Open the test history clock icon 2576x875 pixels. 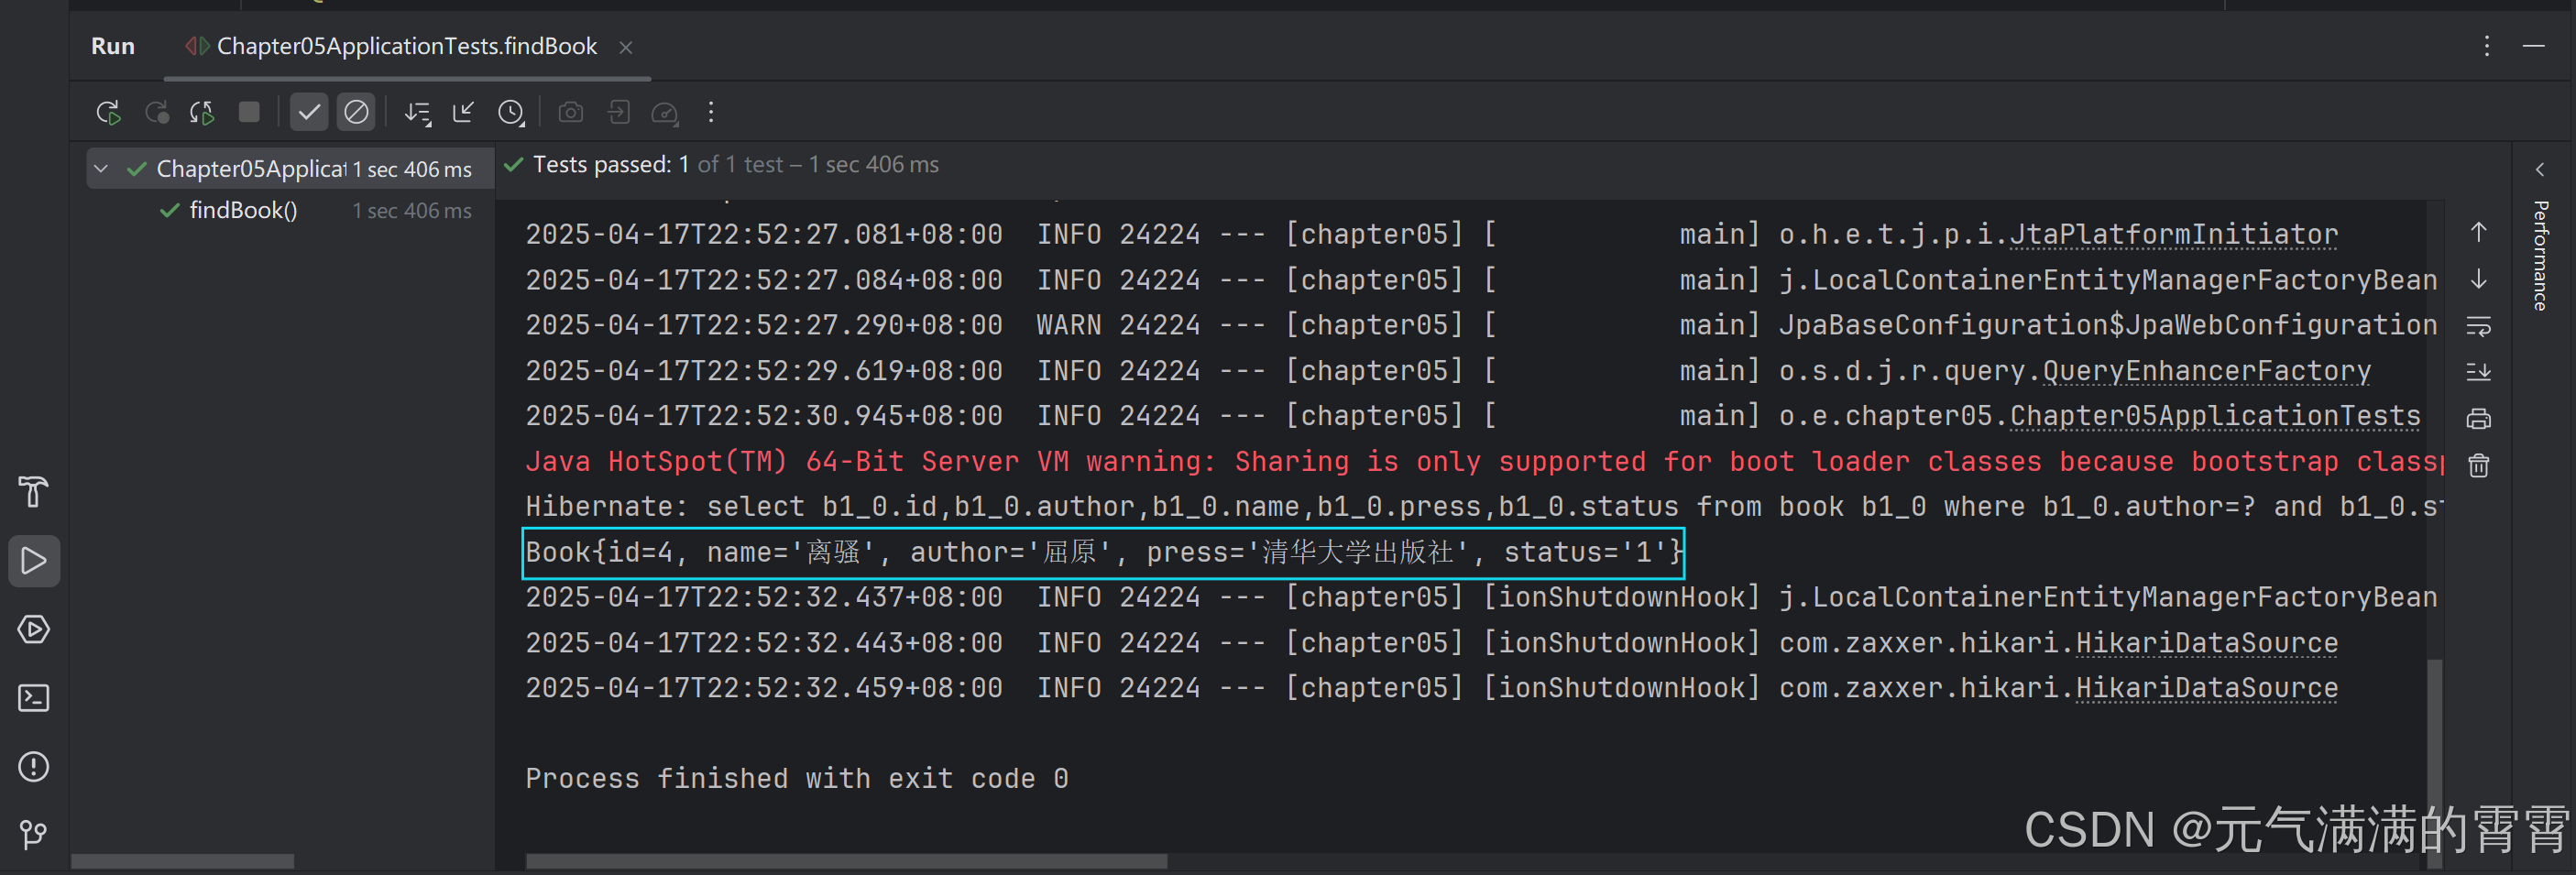pos(512,112)
